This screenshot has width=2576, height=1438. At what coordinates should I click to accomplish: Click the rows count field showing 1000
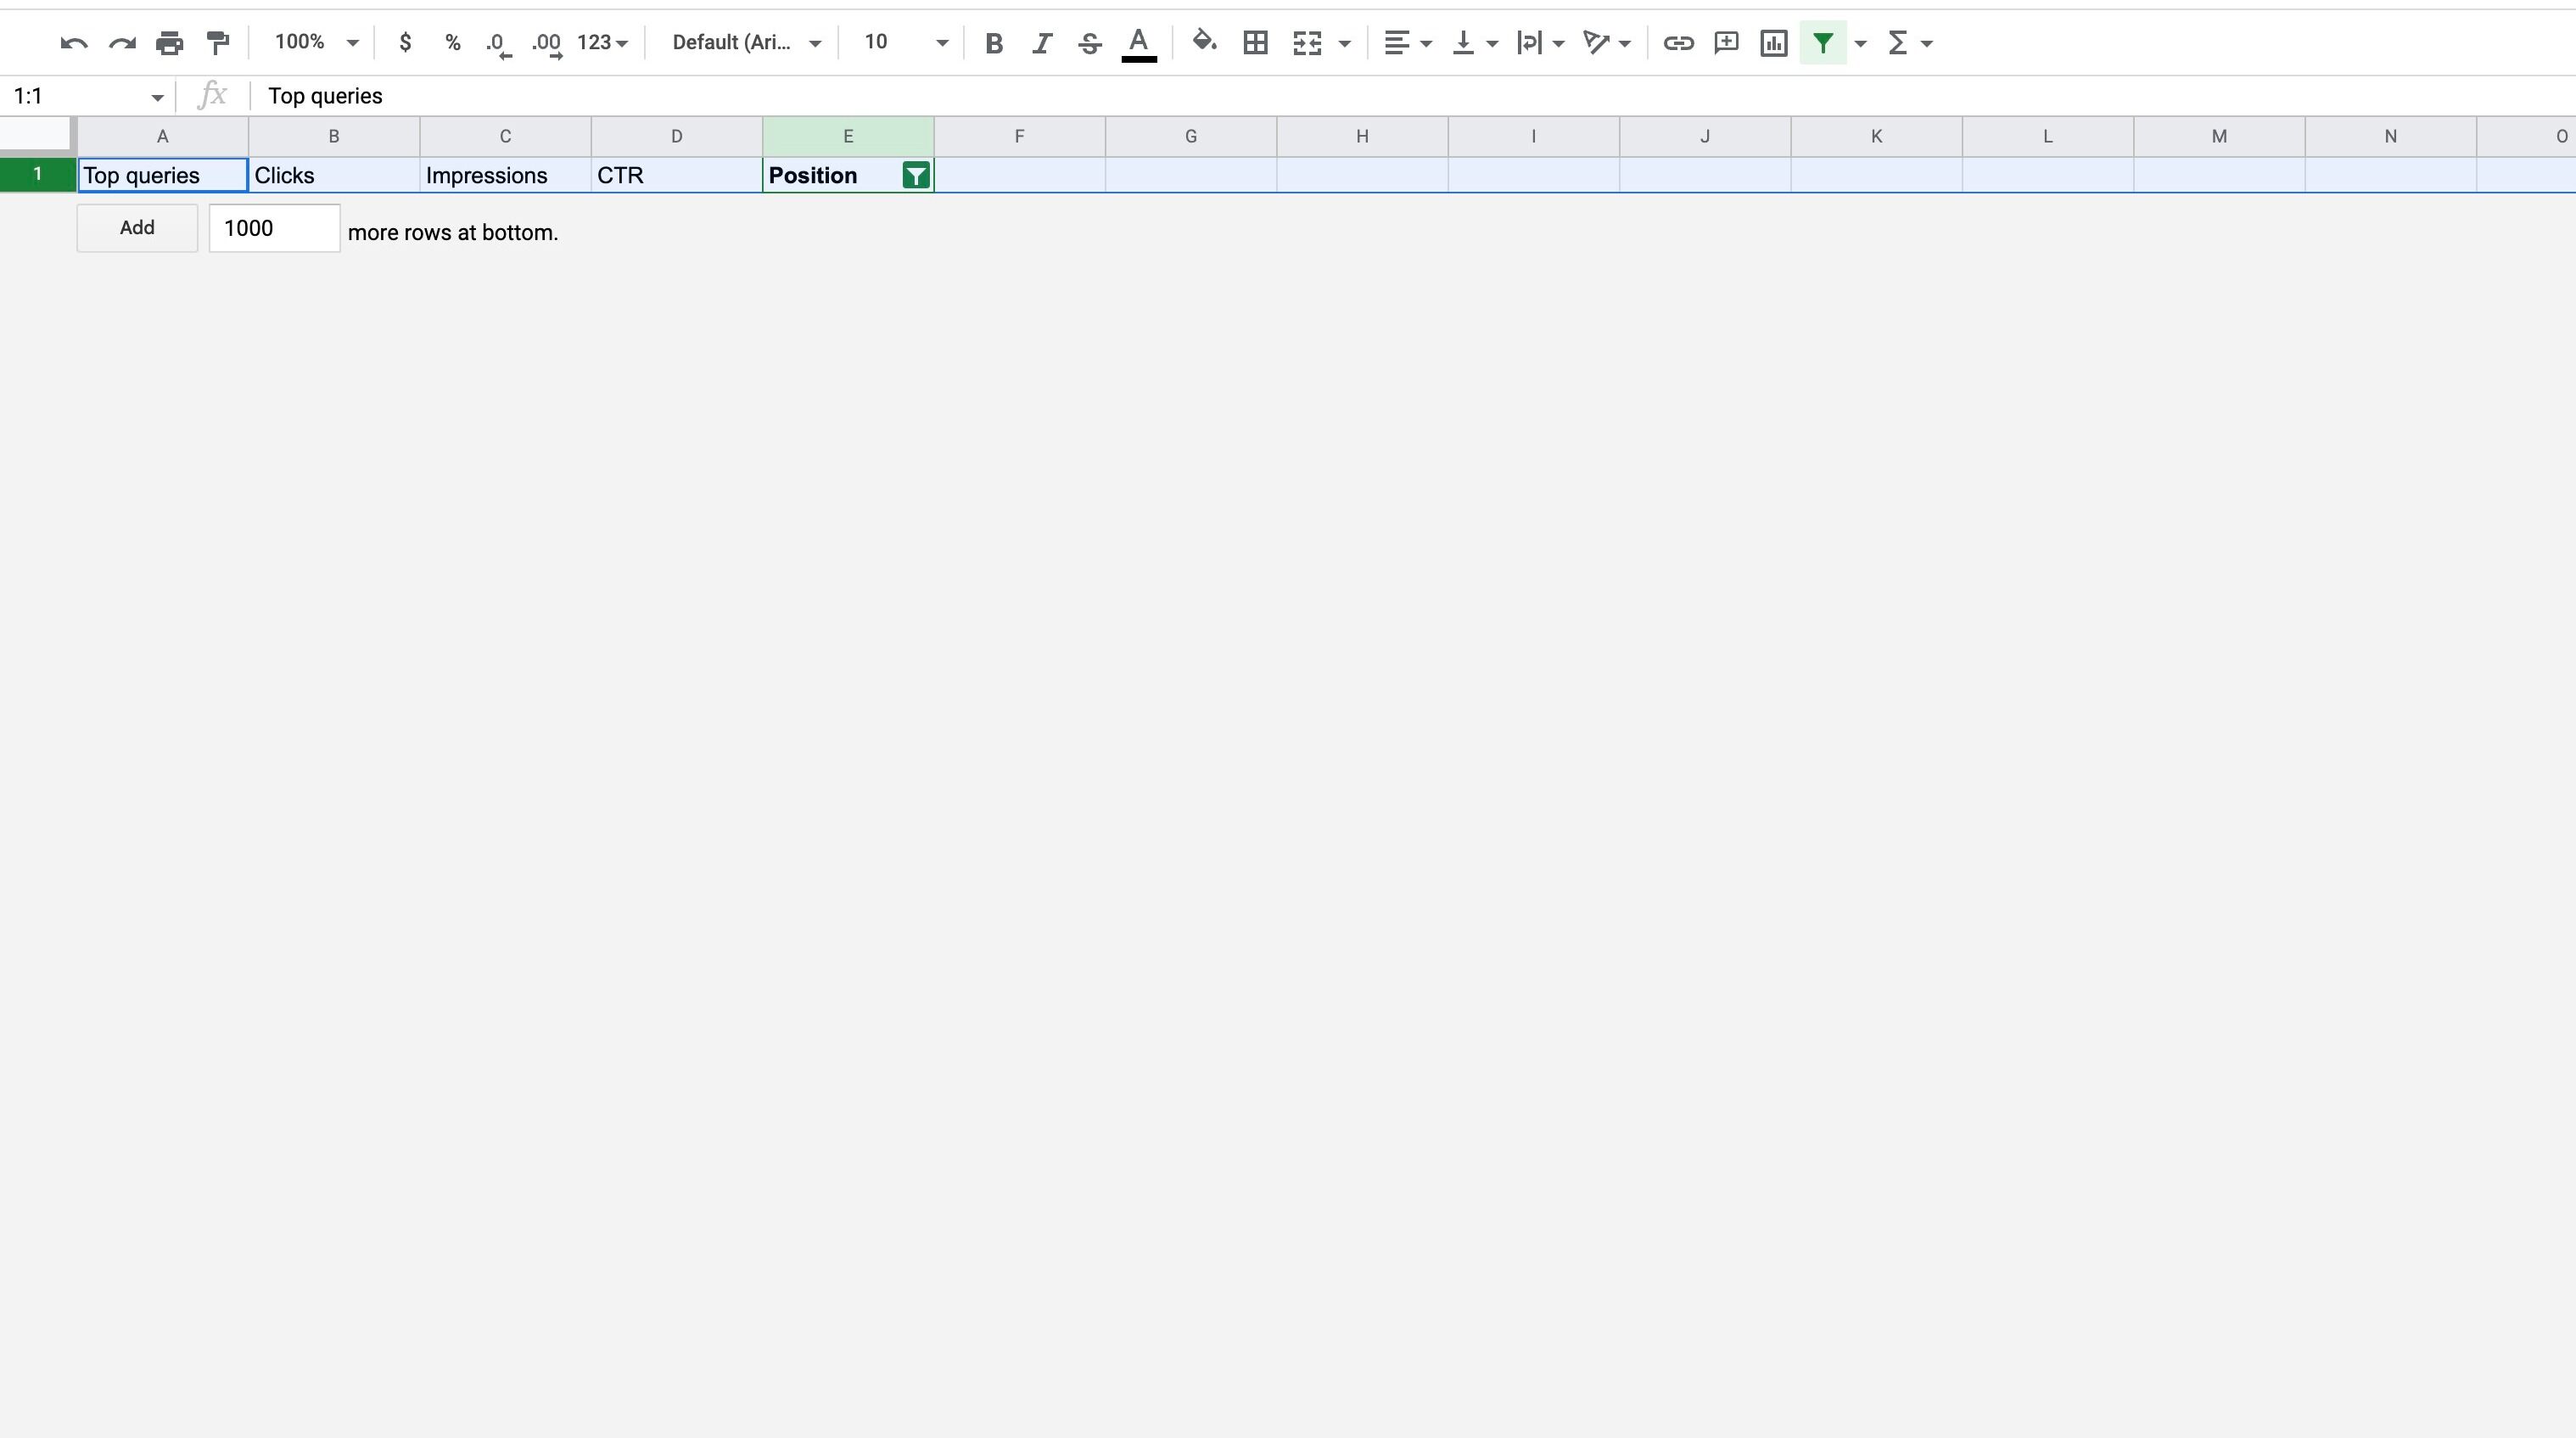pyautogui.click(x=274, y=228)
